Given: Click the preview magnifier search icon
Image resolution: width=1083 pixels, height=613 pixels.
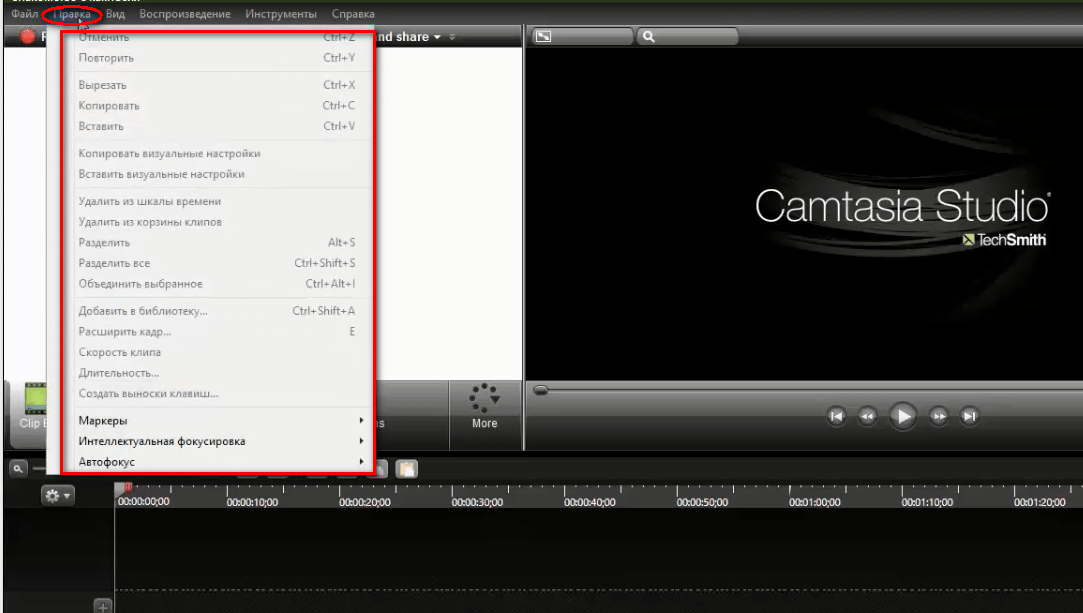Looking at the screenshot, I should [x=648, y=37].
